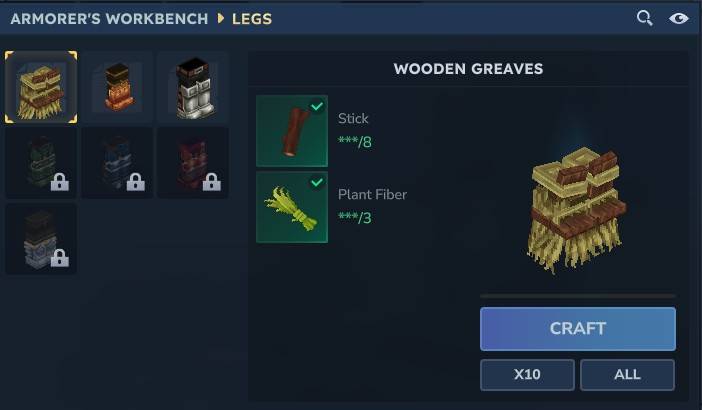Click the Legs breadcrumb category
The image size is (702, 410).
252,19
